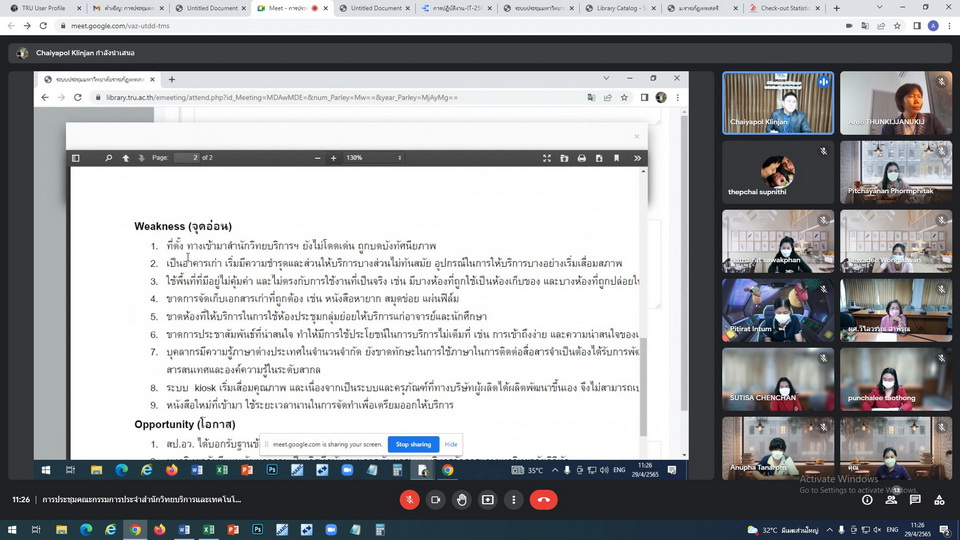Switch to TRU User Profile tab
The image size is (960, 540).
(x=43, y=8)
